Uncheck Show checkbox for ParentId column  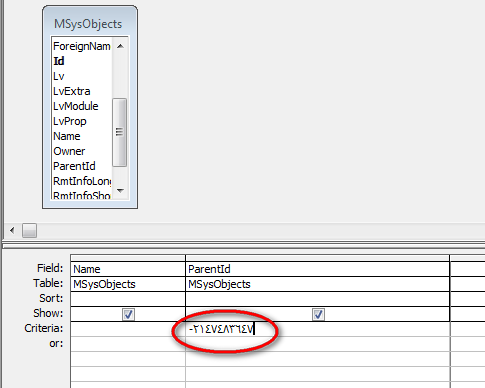(x=318, y=314)
